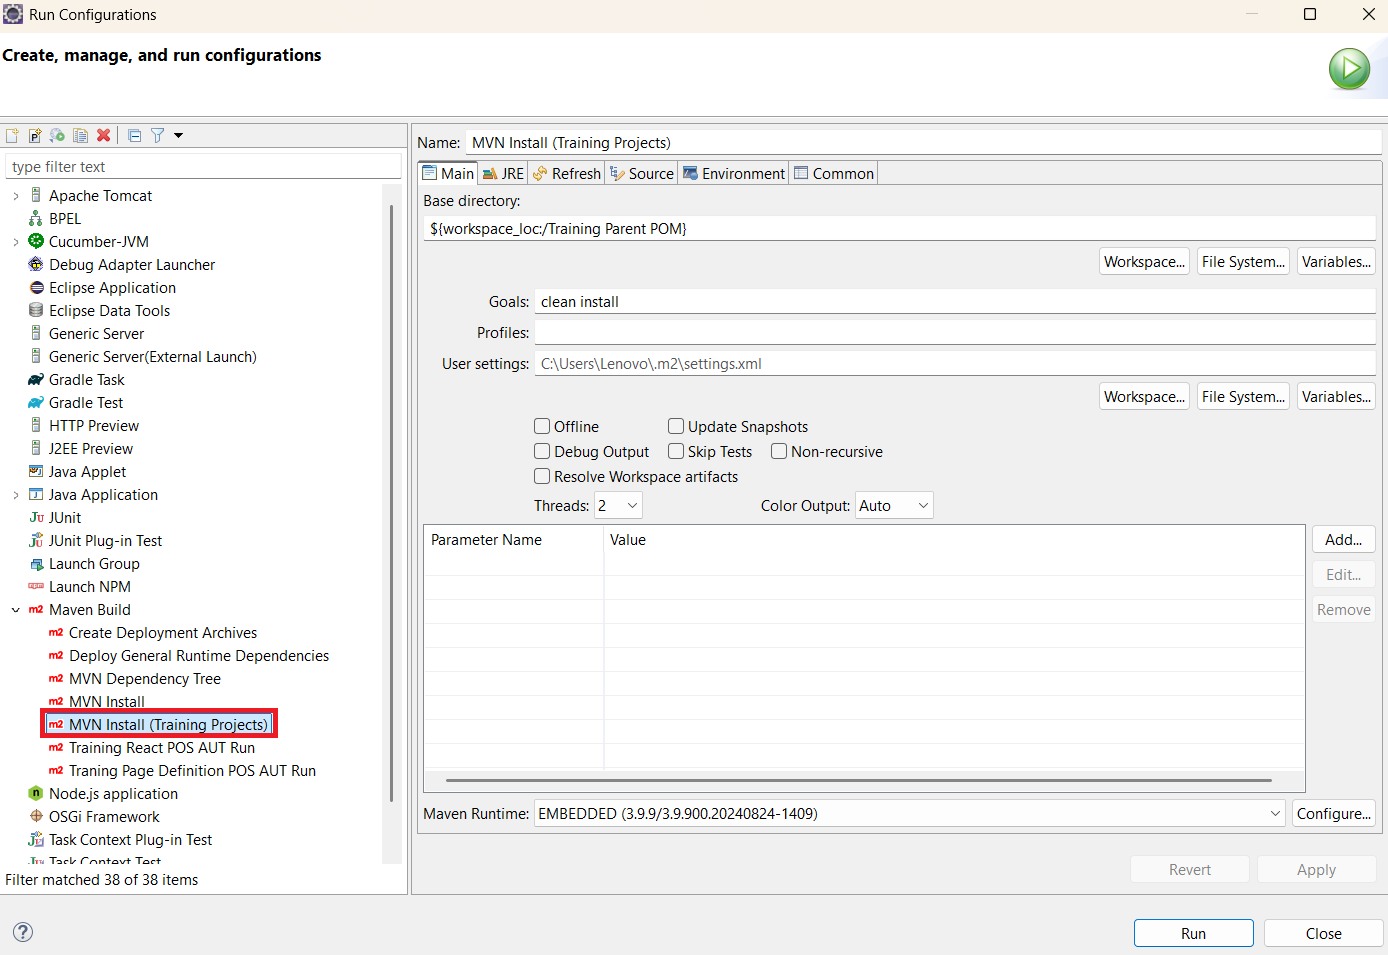Switch to the Source tab
This screenshot has height=955, width=1388.
642,173
